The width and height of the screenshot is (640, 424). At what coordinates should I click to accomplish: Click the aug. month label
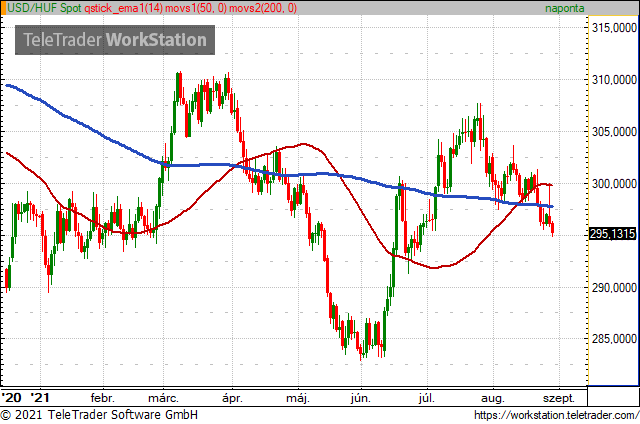[x=493, y=398]
